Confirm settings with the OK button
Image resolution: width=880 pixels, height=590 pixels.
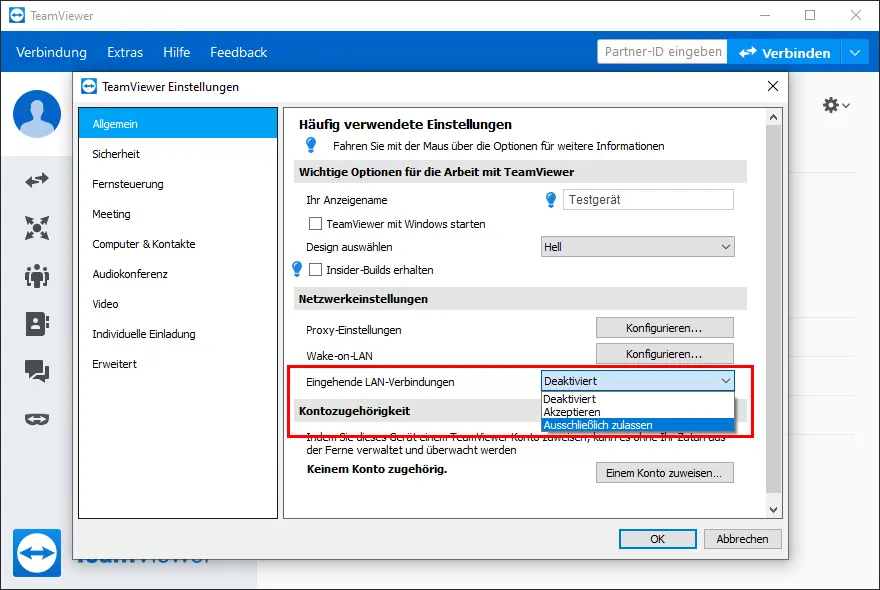(x=658, y=539)
